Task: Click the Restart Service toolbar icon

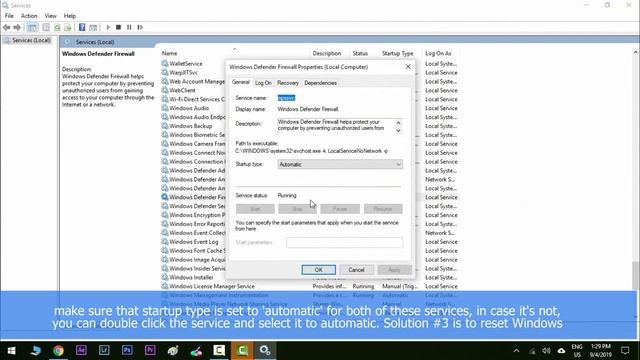Action: [140, 27]
